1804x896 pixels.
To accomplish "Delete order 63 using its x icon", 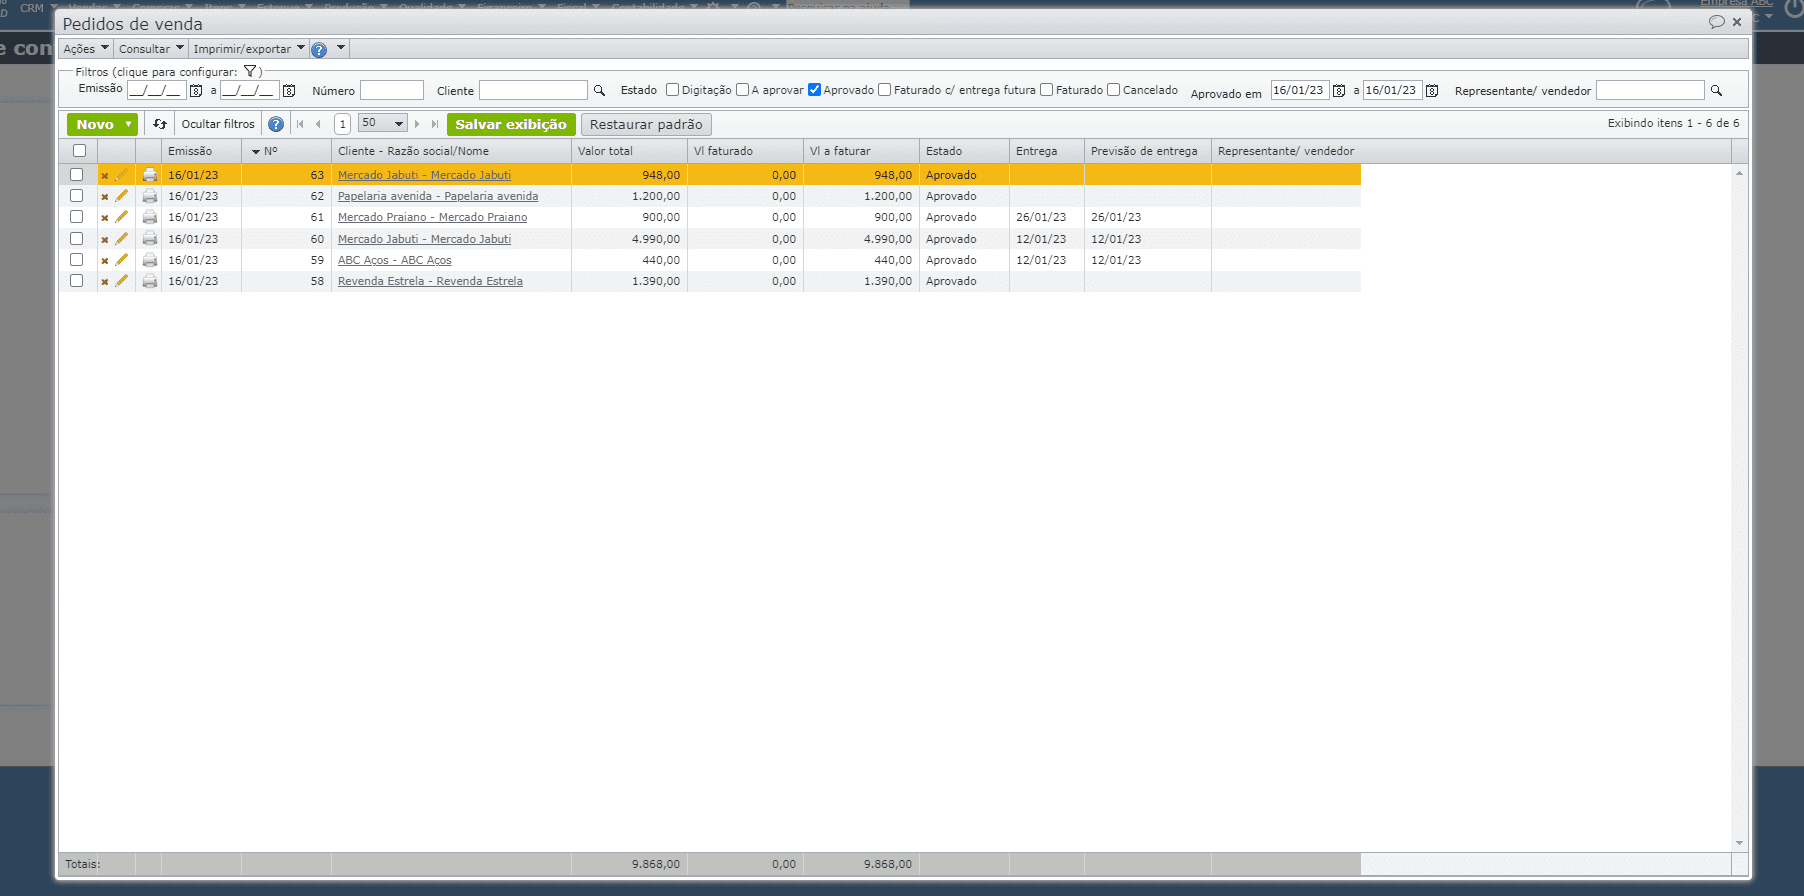I will pyautogui.click(x=104, y=176).
